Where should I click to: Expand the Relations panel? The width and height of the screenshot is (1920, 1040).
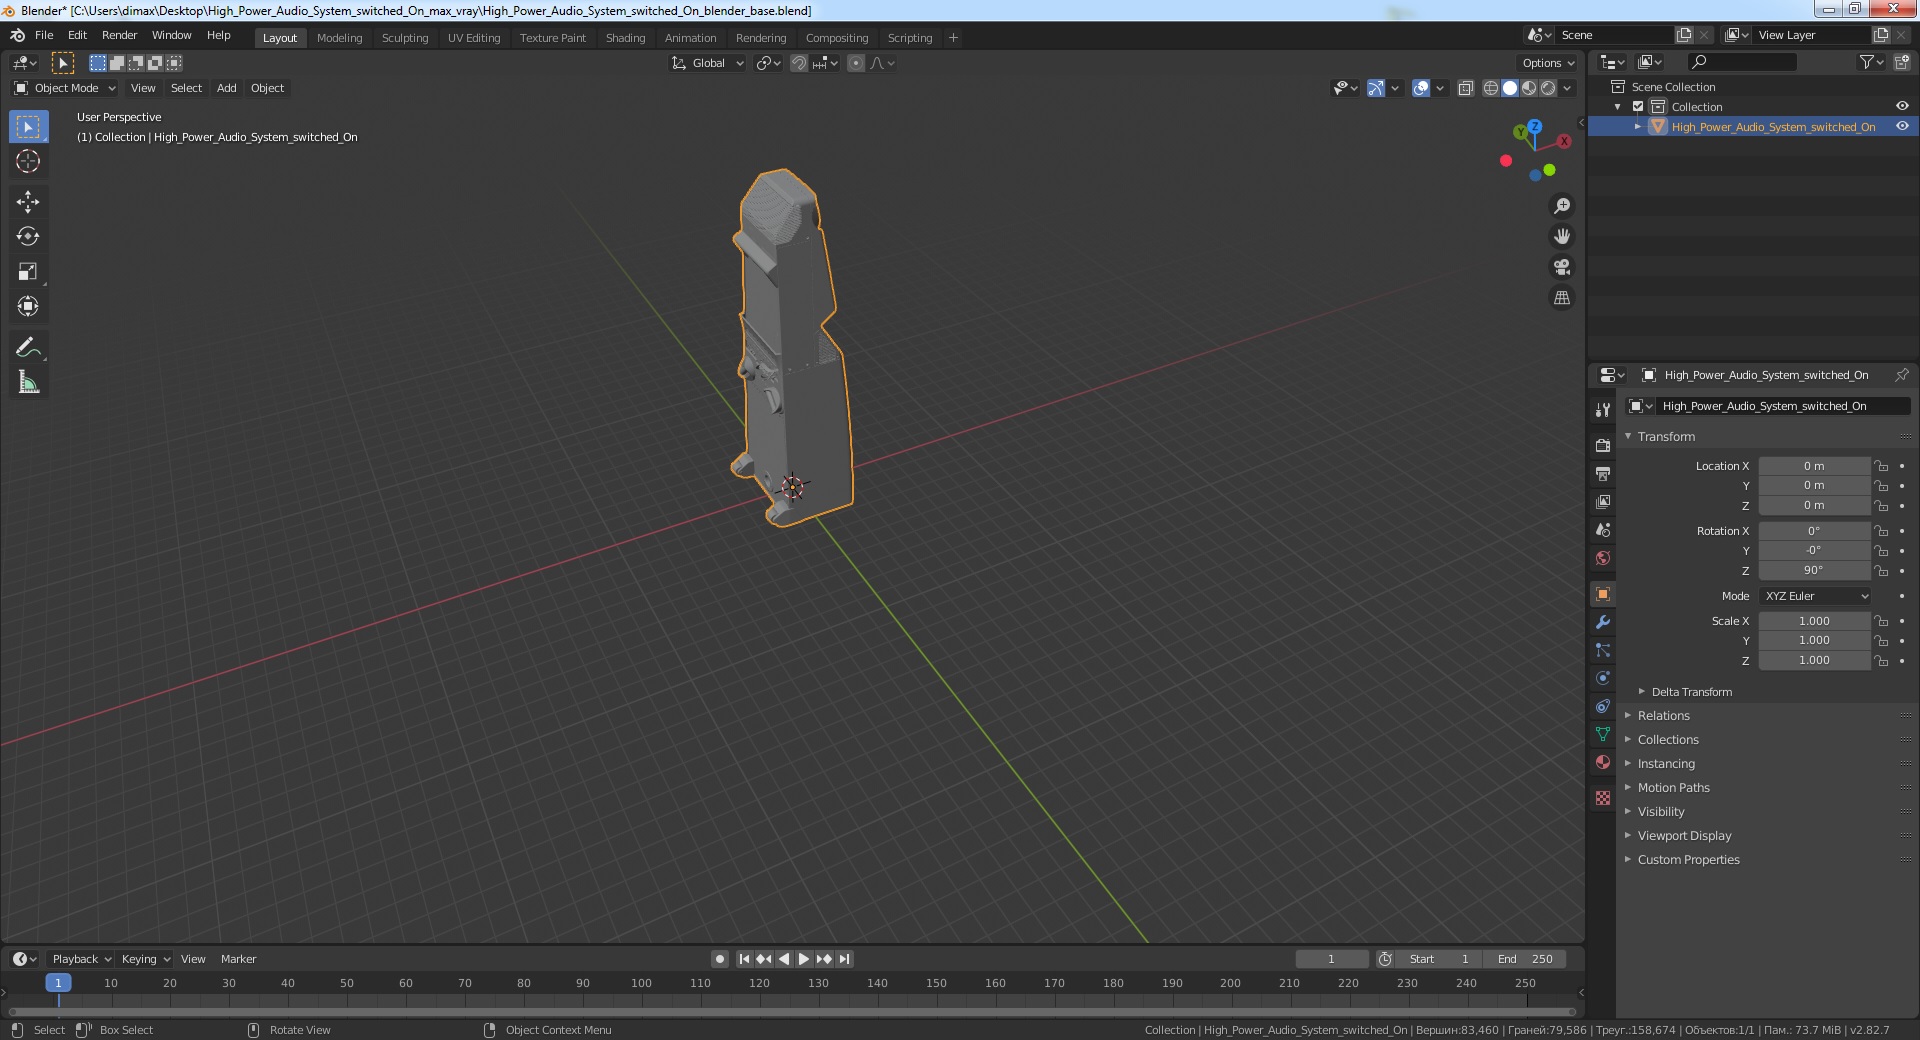[x=1663, y=716]
